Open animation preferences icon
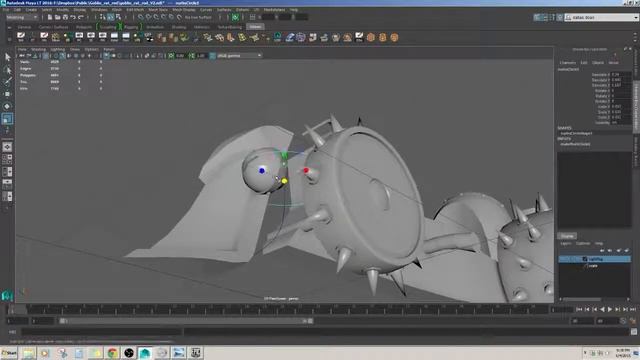The image size is (640, 360). [x=633, y=321]
